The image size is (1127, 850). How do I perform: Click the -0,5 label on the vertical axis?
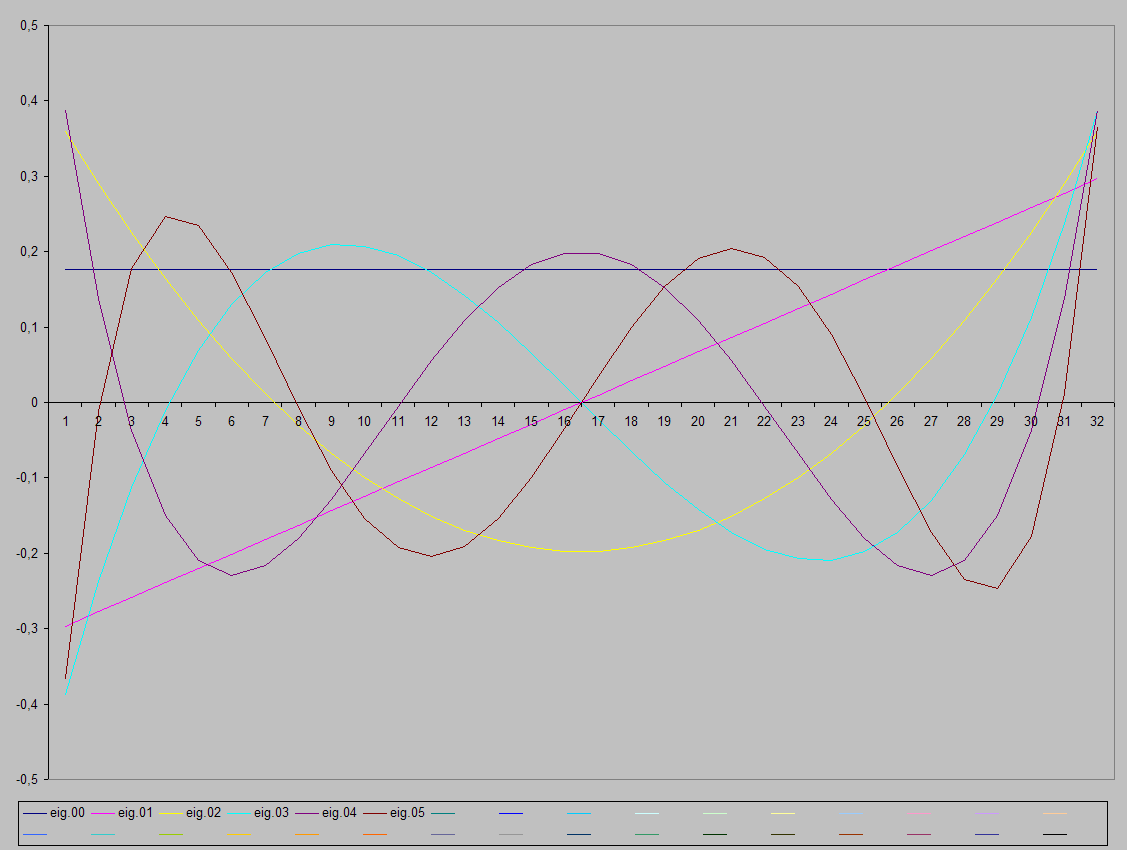coord(27,779)
